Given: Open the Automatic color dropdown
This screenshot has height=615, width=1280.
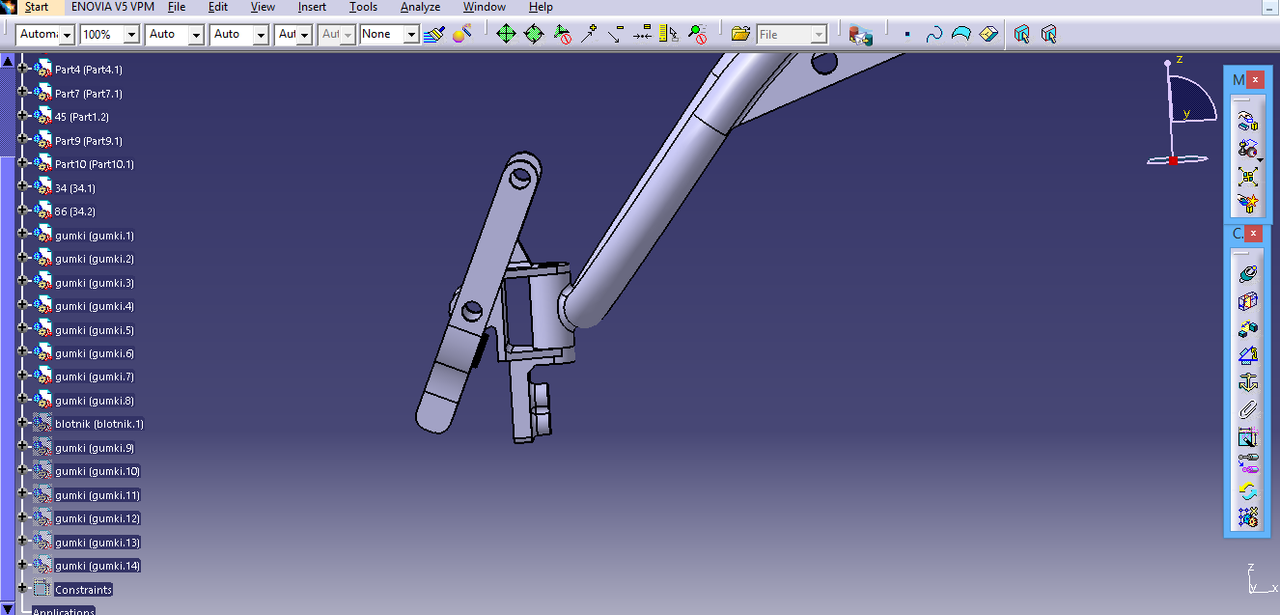Looking at the screenshot, I should (67, 34).
